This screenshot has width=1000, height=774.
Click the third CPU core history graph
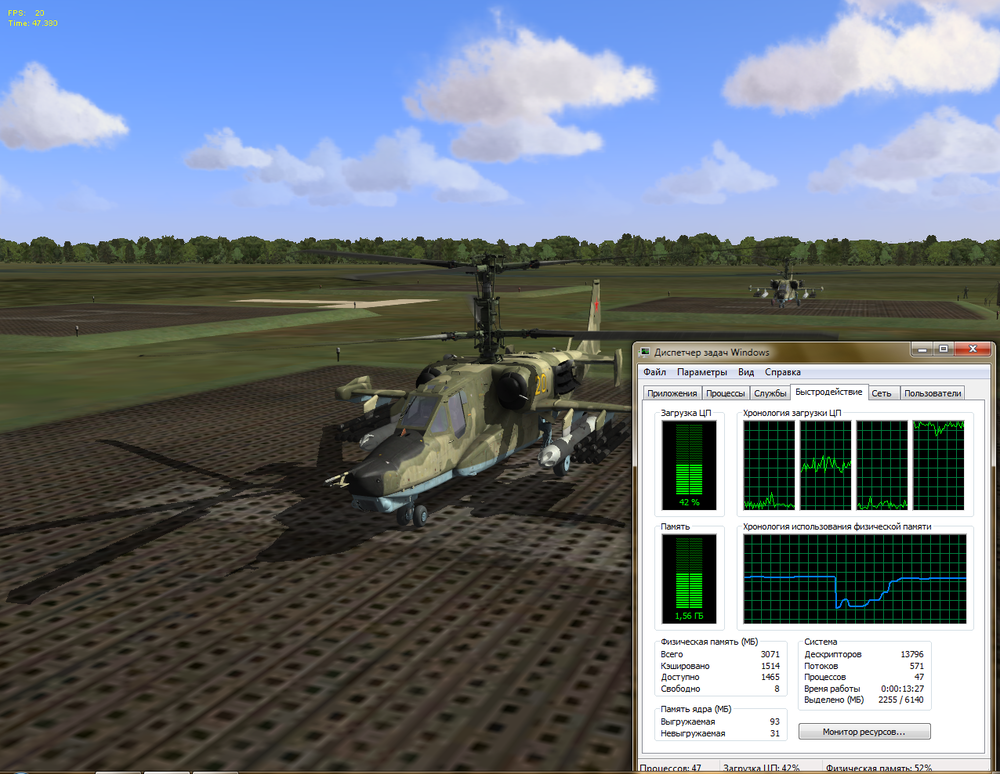(x=882, y=465)
